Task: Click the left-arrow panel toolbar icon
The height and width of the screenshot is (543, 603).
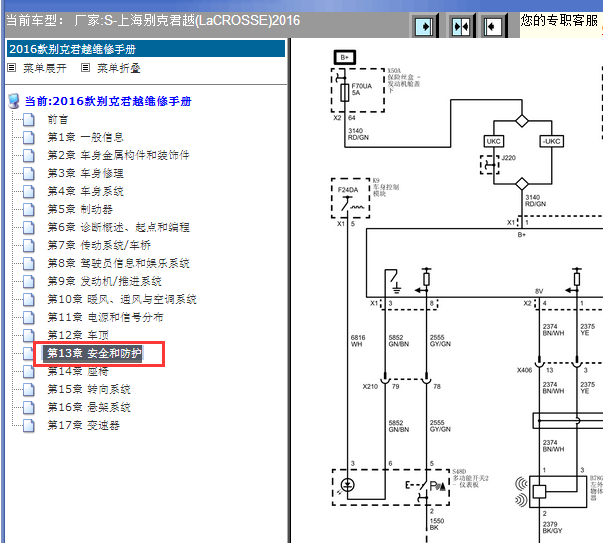Action: pos(493,27)
